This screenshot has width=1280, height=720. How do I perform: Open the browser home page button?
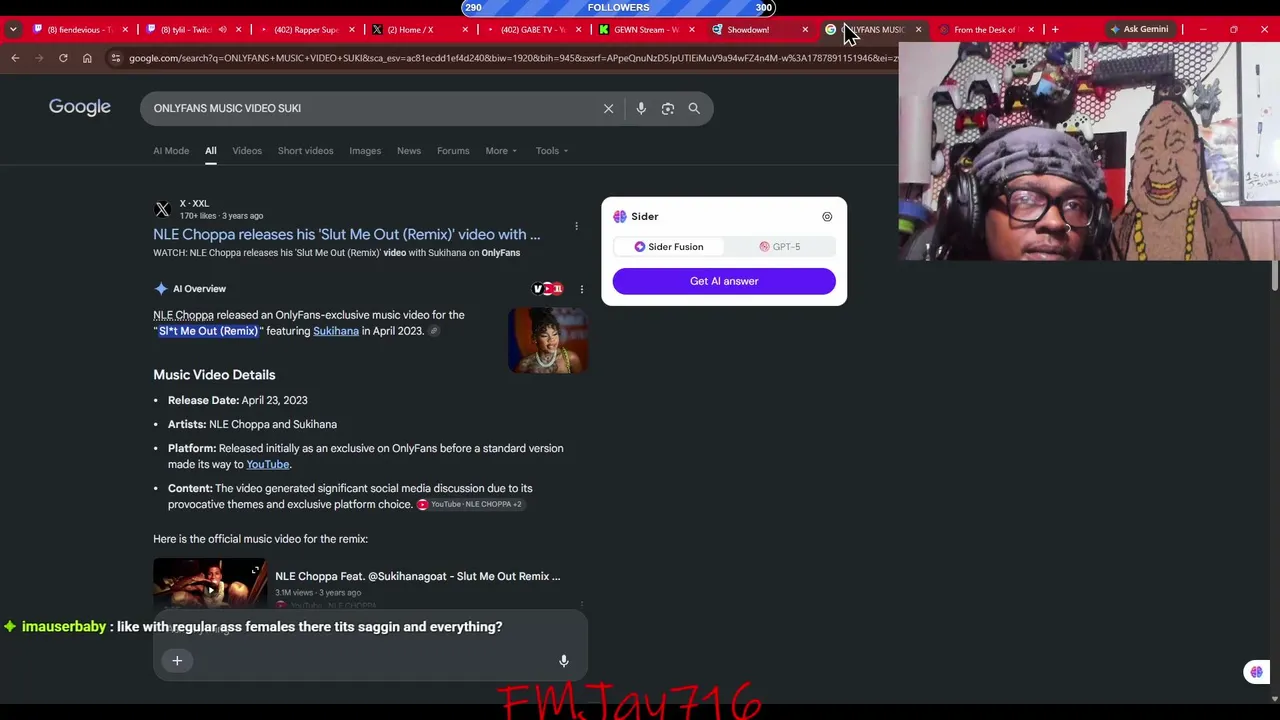pyautogui.click(x=87, y=58)
